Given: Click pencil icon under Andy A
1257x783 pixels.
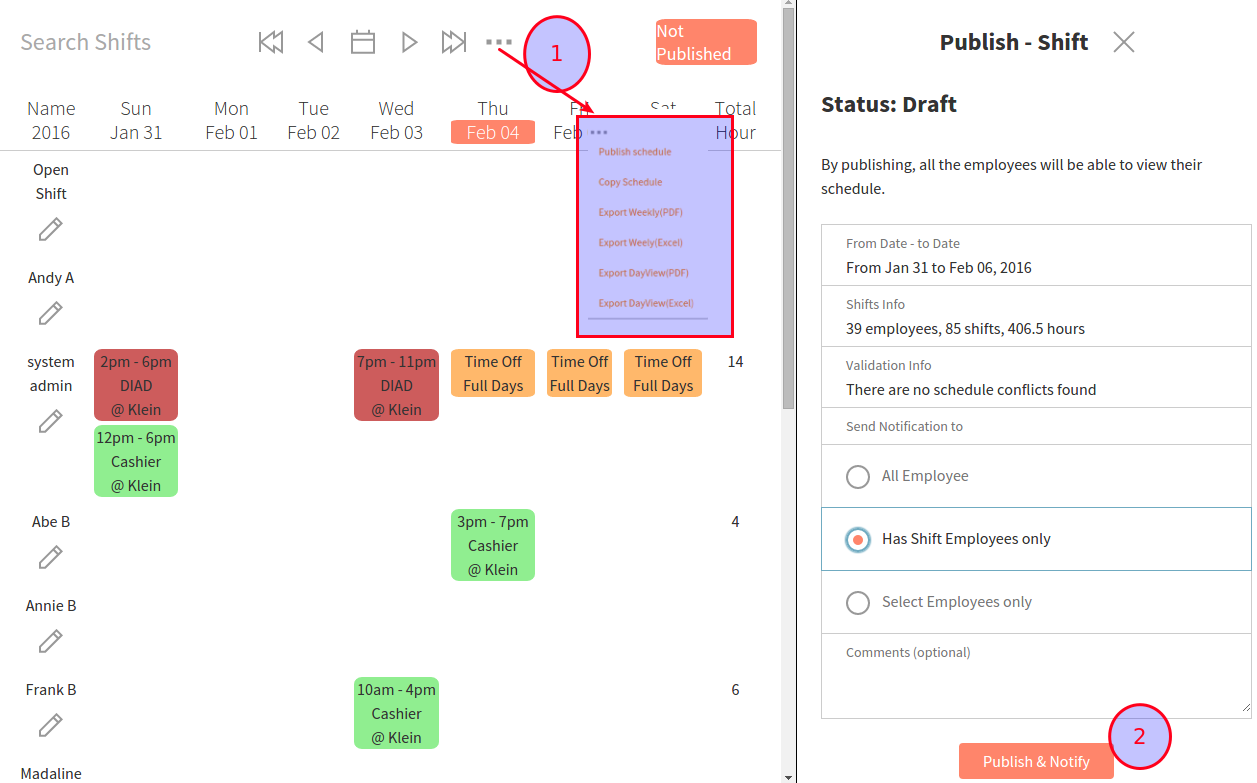Looking at the screenshot, I should pyautogui.click(x=50, y=314).
